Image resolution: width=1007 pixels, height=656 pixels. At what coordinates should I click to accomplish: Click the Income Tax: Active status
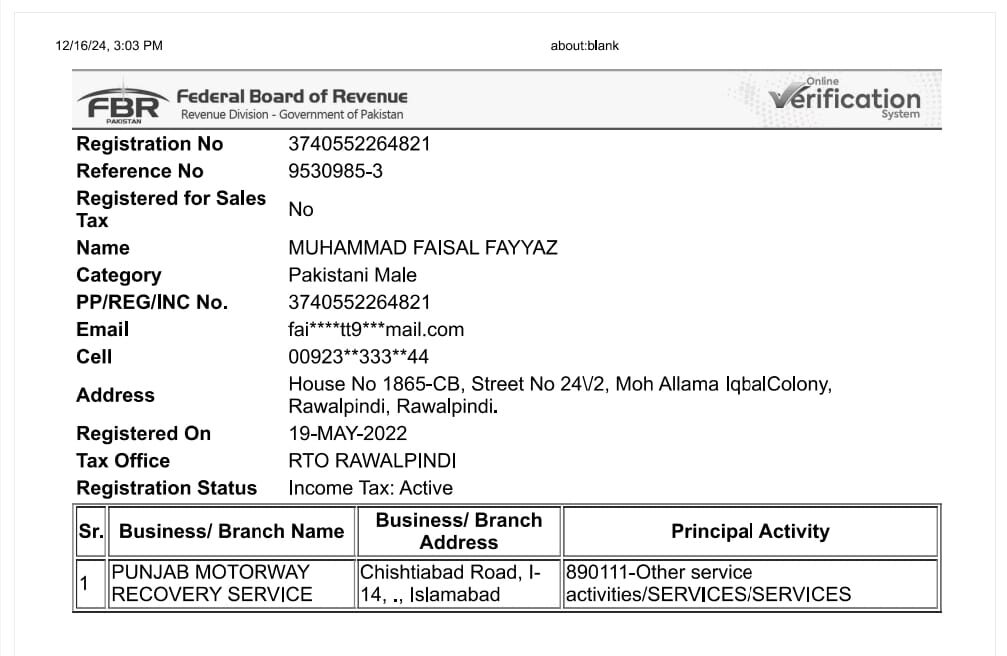coord(370,488)
